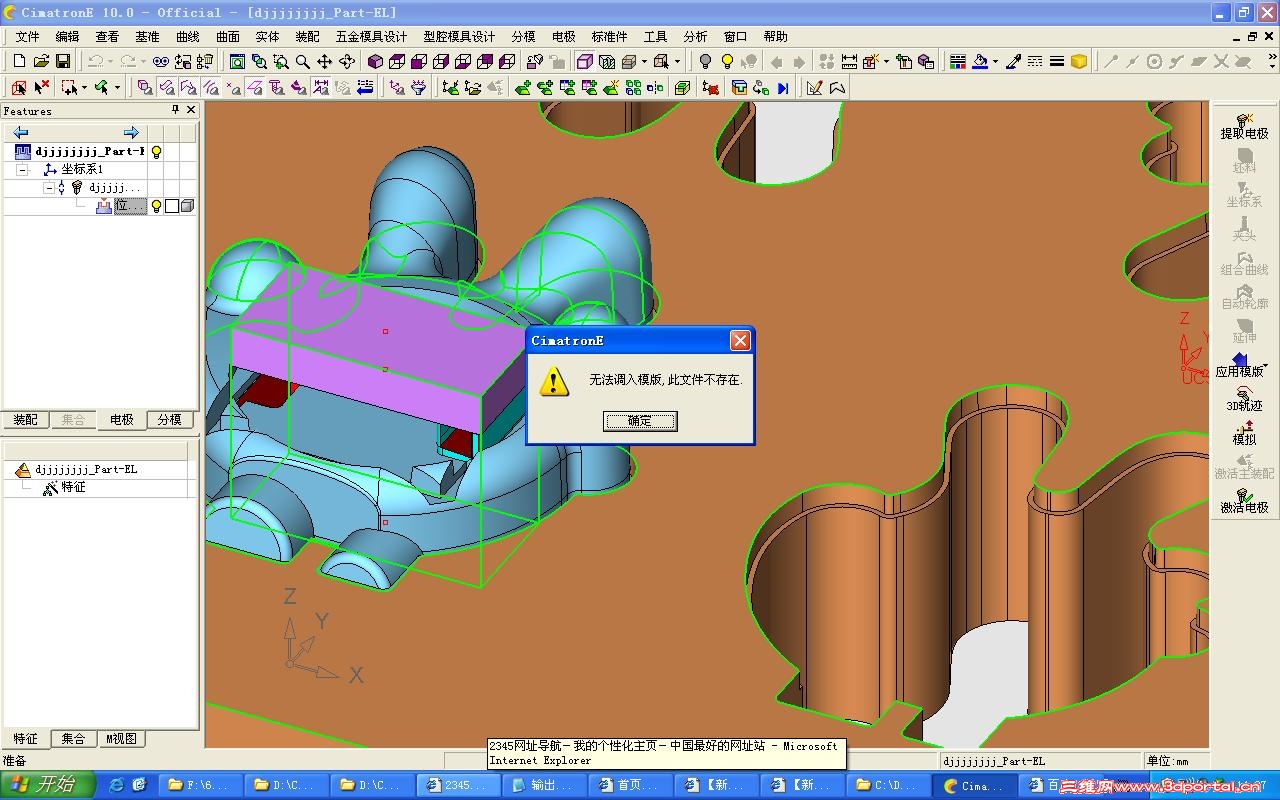The width and height of the screenshot is (1280, 800).
Task: Pin the Features panel
Action: coord(175,110)
